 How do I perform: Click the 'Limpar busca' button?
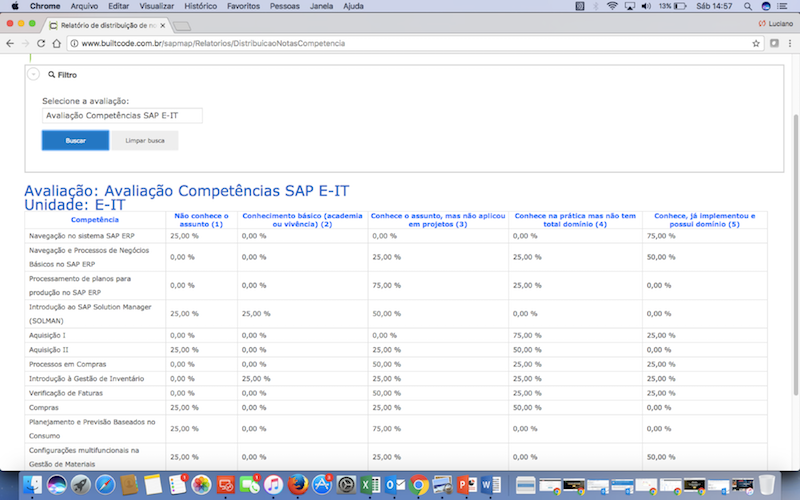pos(145,140)
